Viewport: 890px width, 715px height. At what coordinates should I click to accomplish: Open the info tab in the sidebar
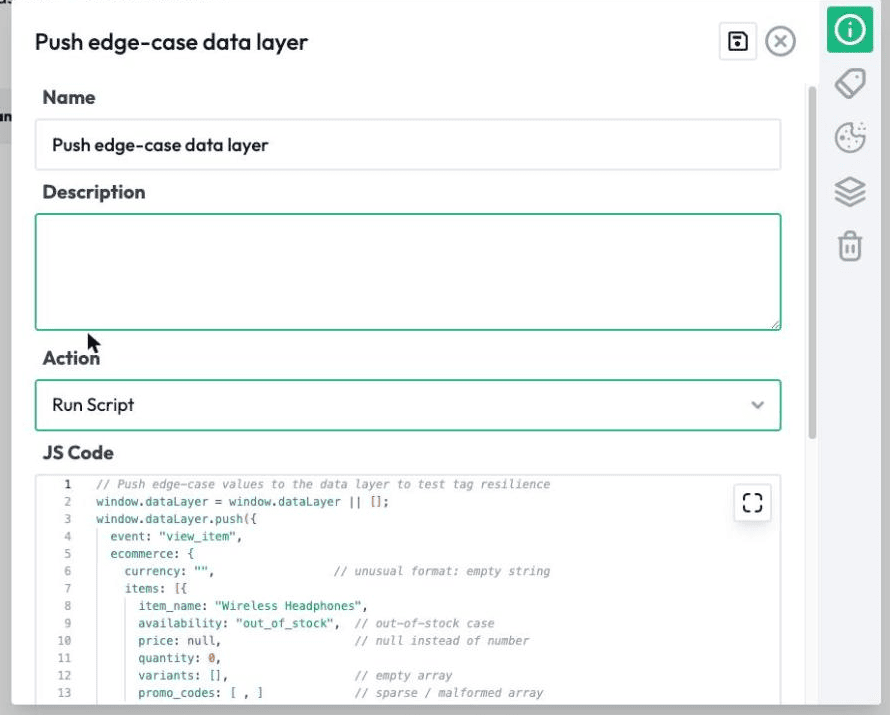point(850,30)
